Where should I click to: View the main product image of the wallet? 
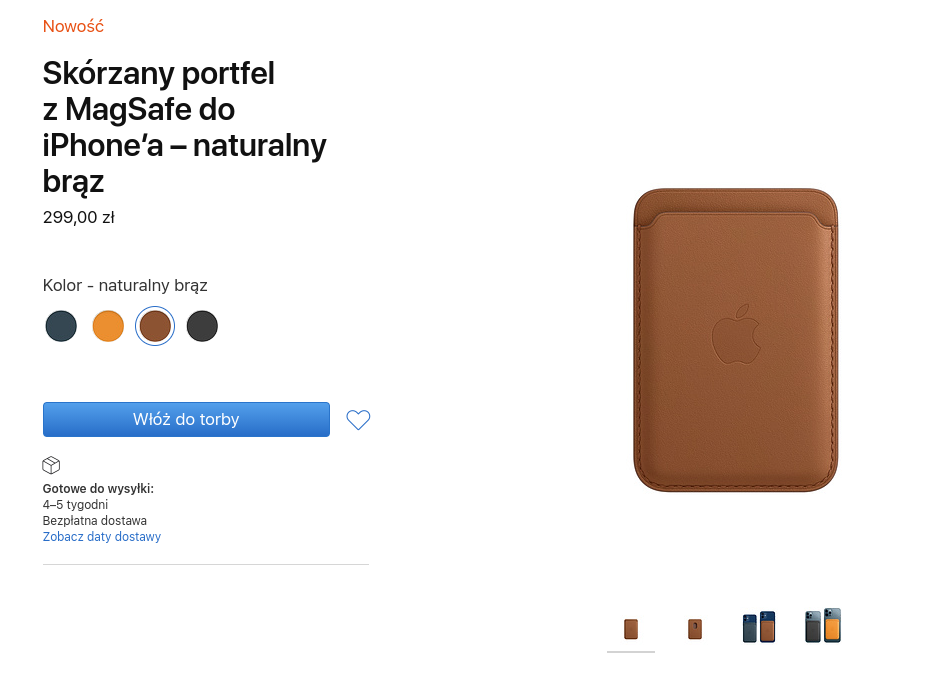pos(735,340)
